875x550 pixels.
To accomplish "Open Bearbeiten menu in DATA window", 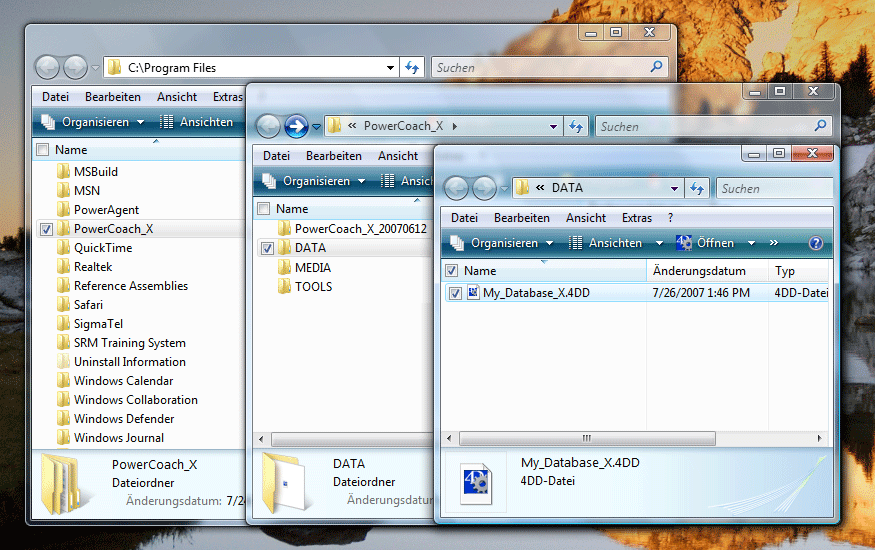I will [522, 218].
